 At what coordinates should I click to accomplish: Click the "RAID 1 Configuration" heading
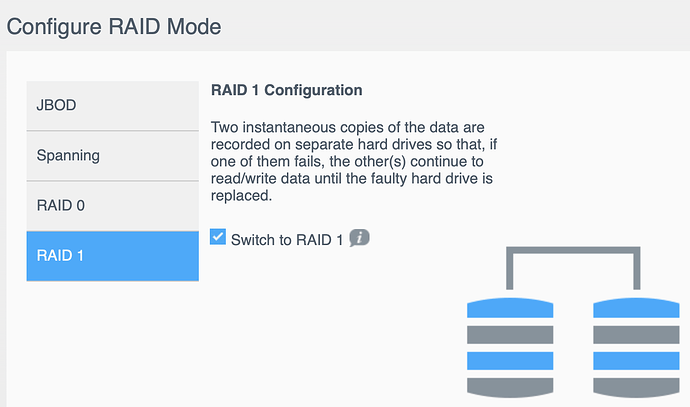pos(287,90)
